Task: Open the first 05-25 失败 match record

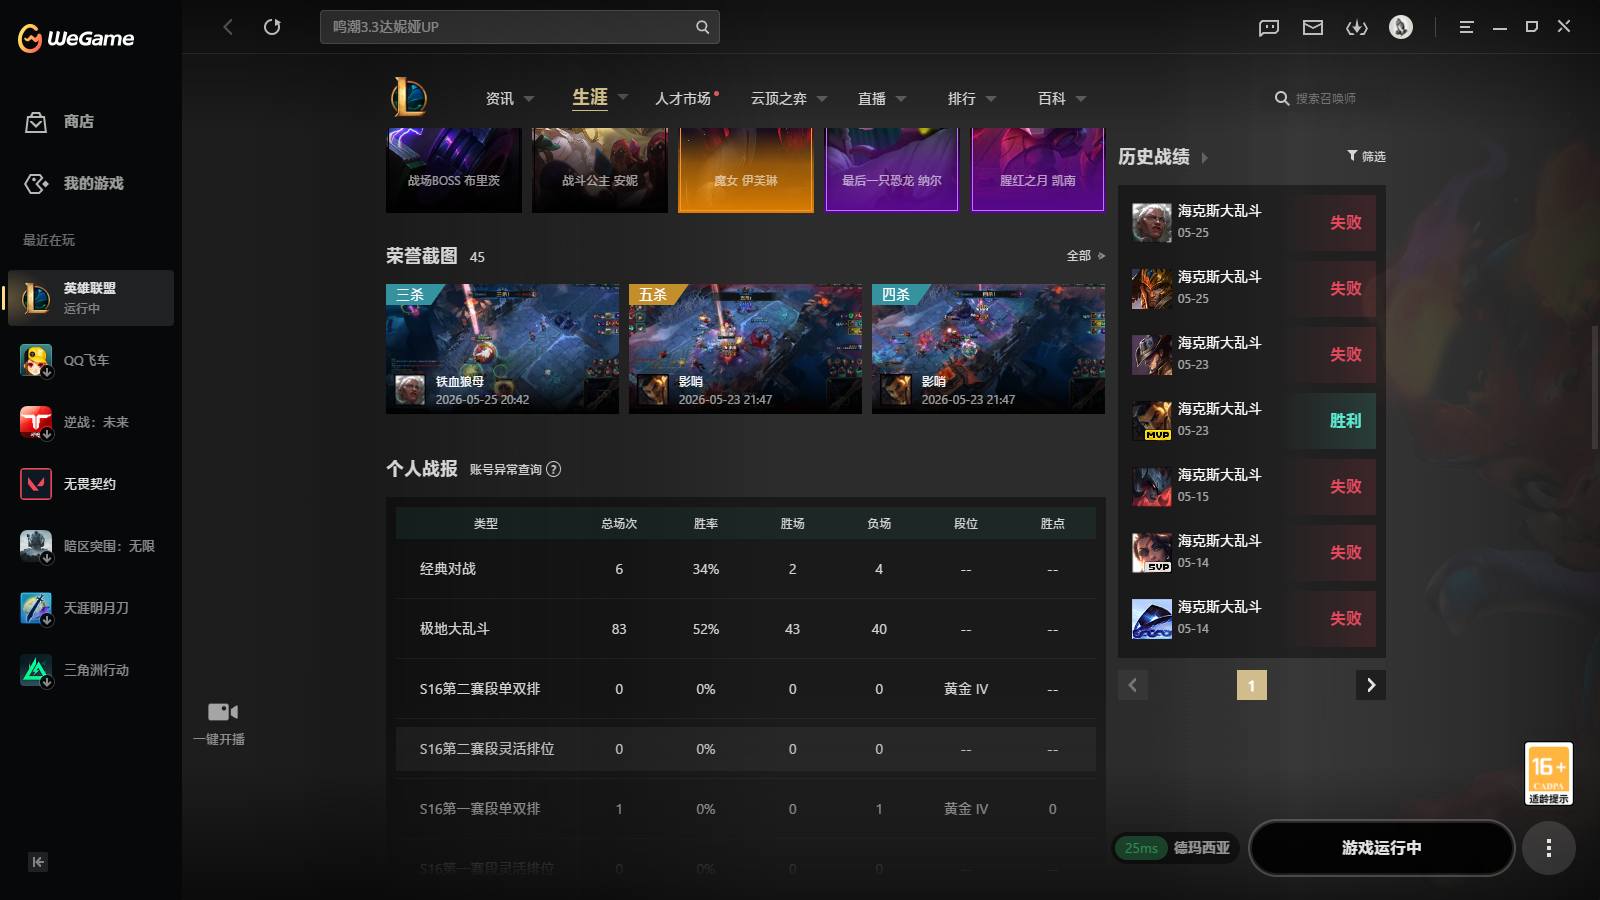Action: [x=1252, y=222]
